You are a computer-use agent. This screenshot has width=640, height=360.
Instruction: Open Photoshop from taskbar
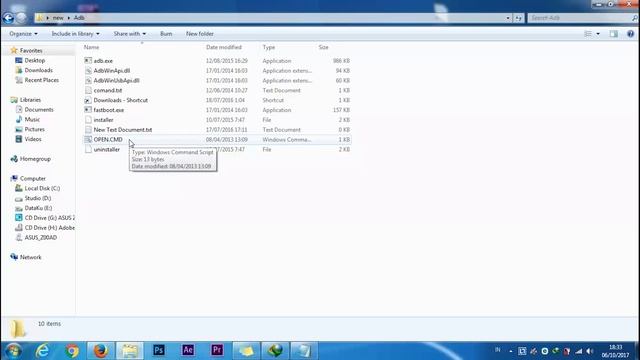click(159, 350)
